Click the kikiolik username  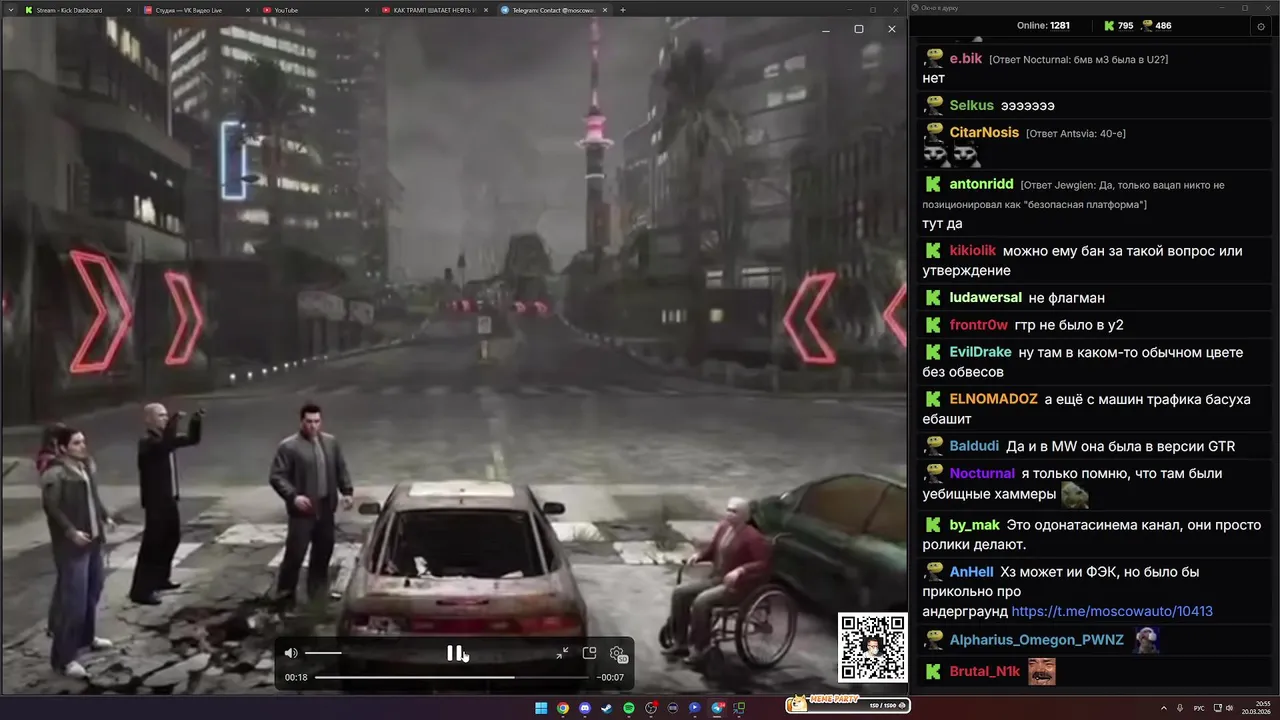[x=973, y=251]
